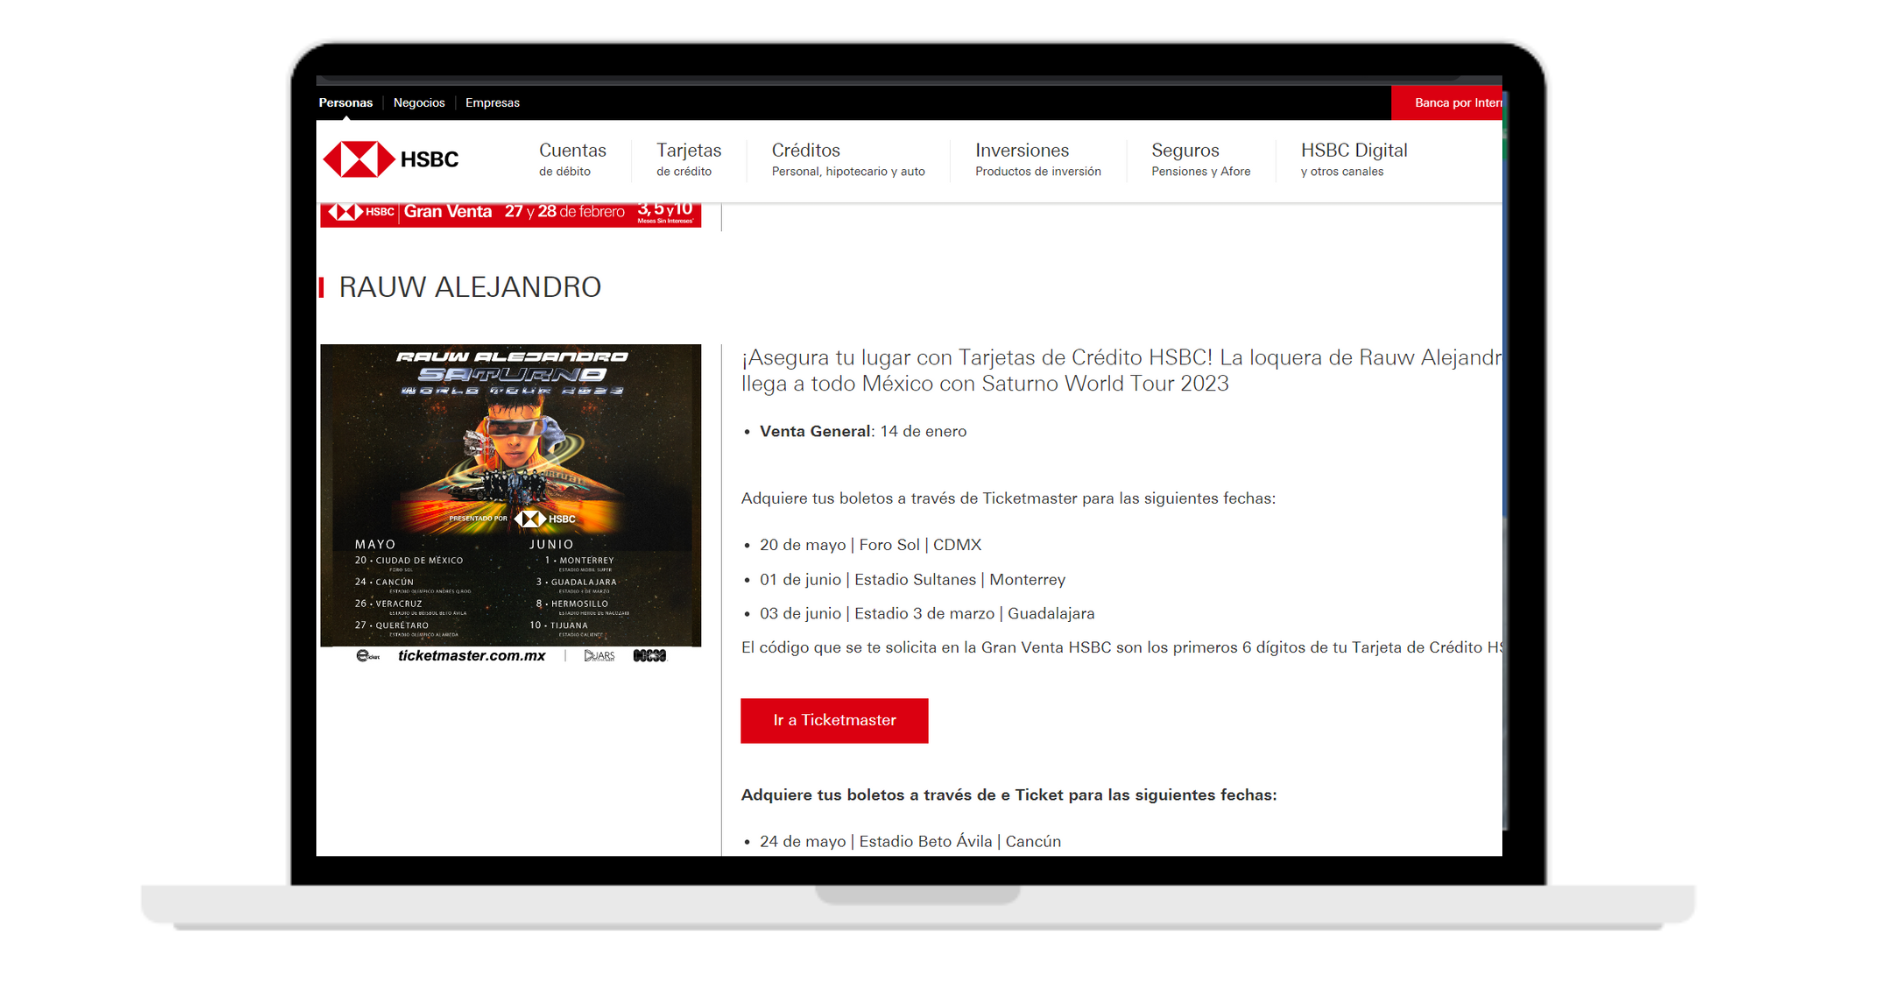Click the DUARS logo beneath the poster
1878x1000 pixels.
pyautogui.click(x=598, y=655)
